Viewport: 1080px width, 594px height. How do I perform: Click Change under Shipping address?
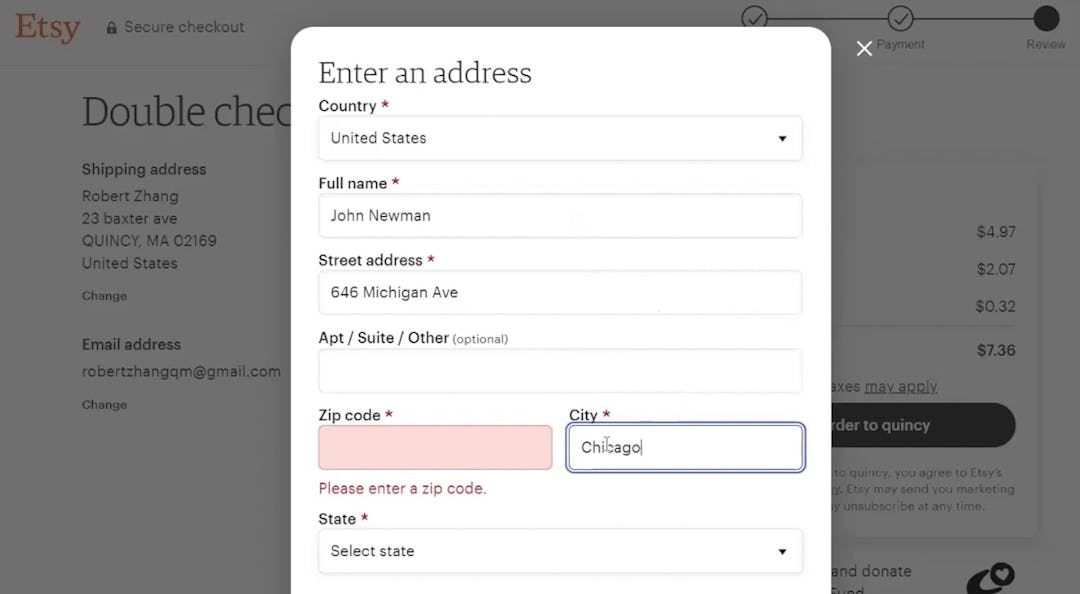click(x=104, y=295)
